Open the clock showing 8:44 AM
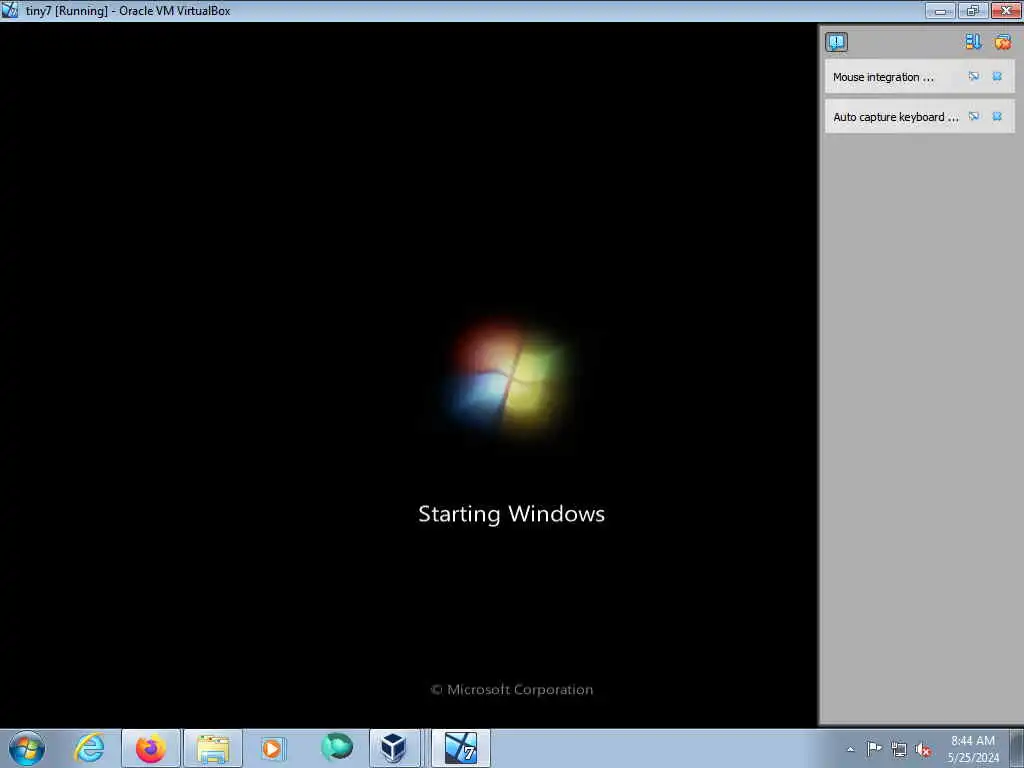The image size is (1024, 768). pos(973,748)
